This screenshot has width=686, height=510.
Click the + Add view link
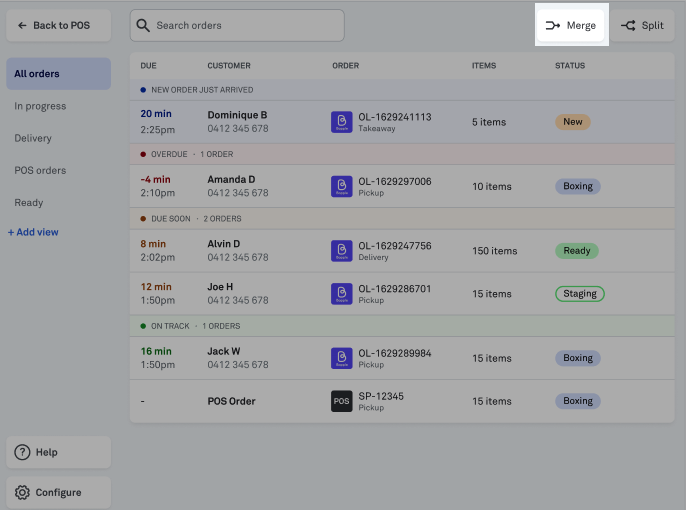click(x=33, y=232)
